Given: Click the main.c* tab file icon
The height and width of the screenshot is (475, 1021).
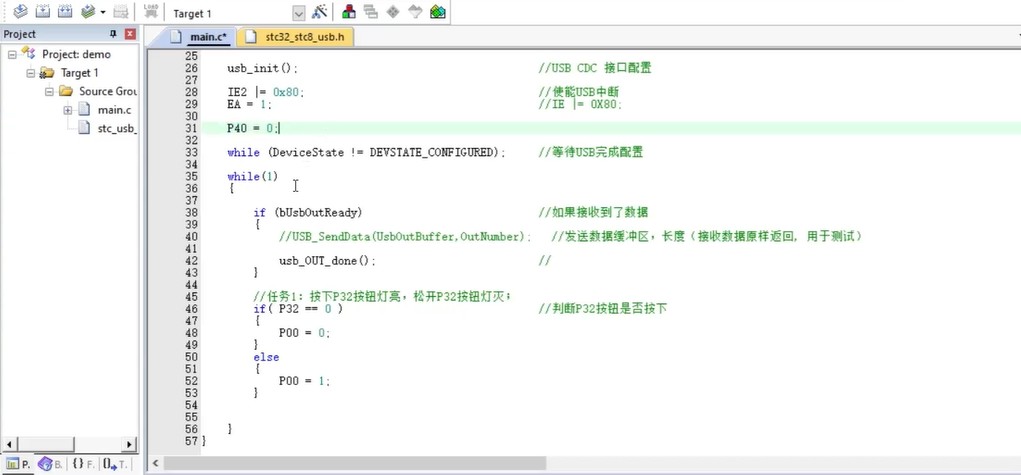Looking at the screenshot, I should (175, 36).
